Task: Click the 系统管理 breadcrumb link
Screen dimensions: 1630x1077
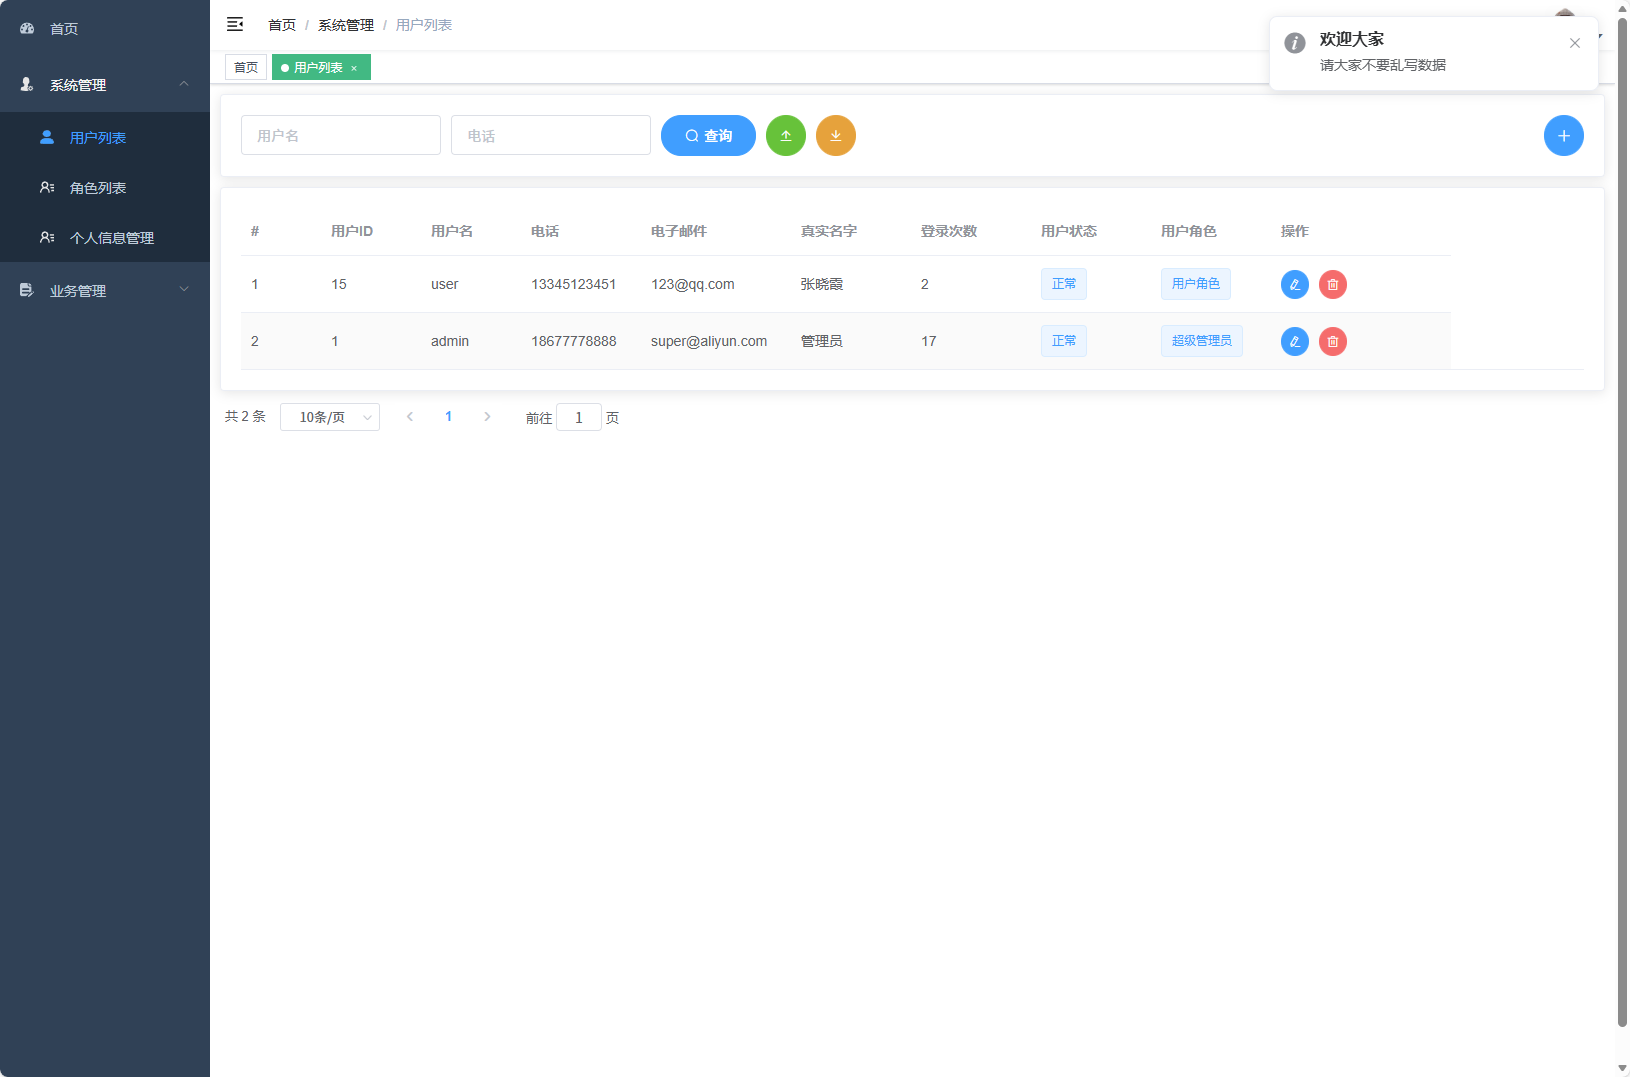Action: click(345, 24)
